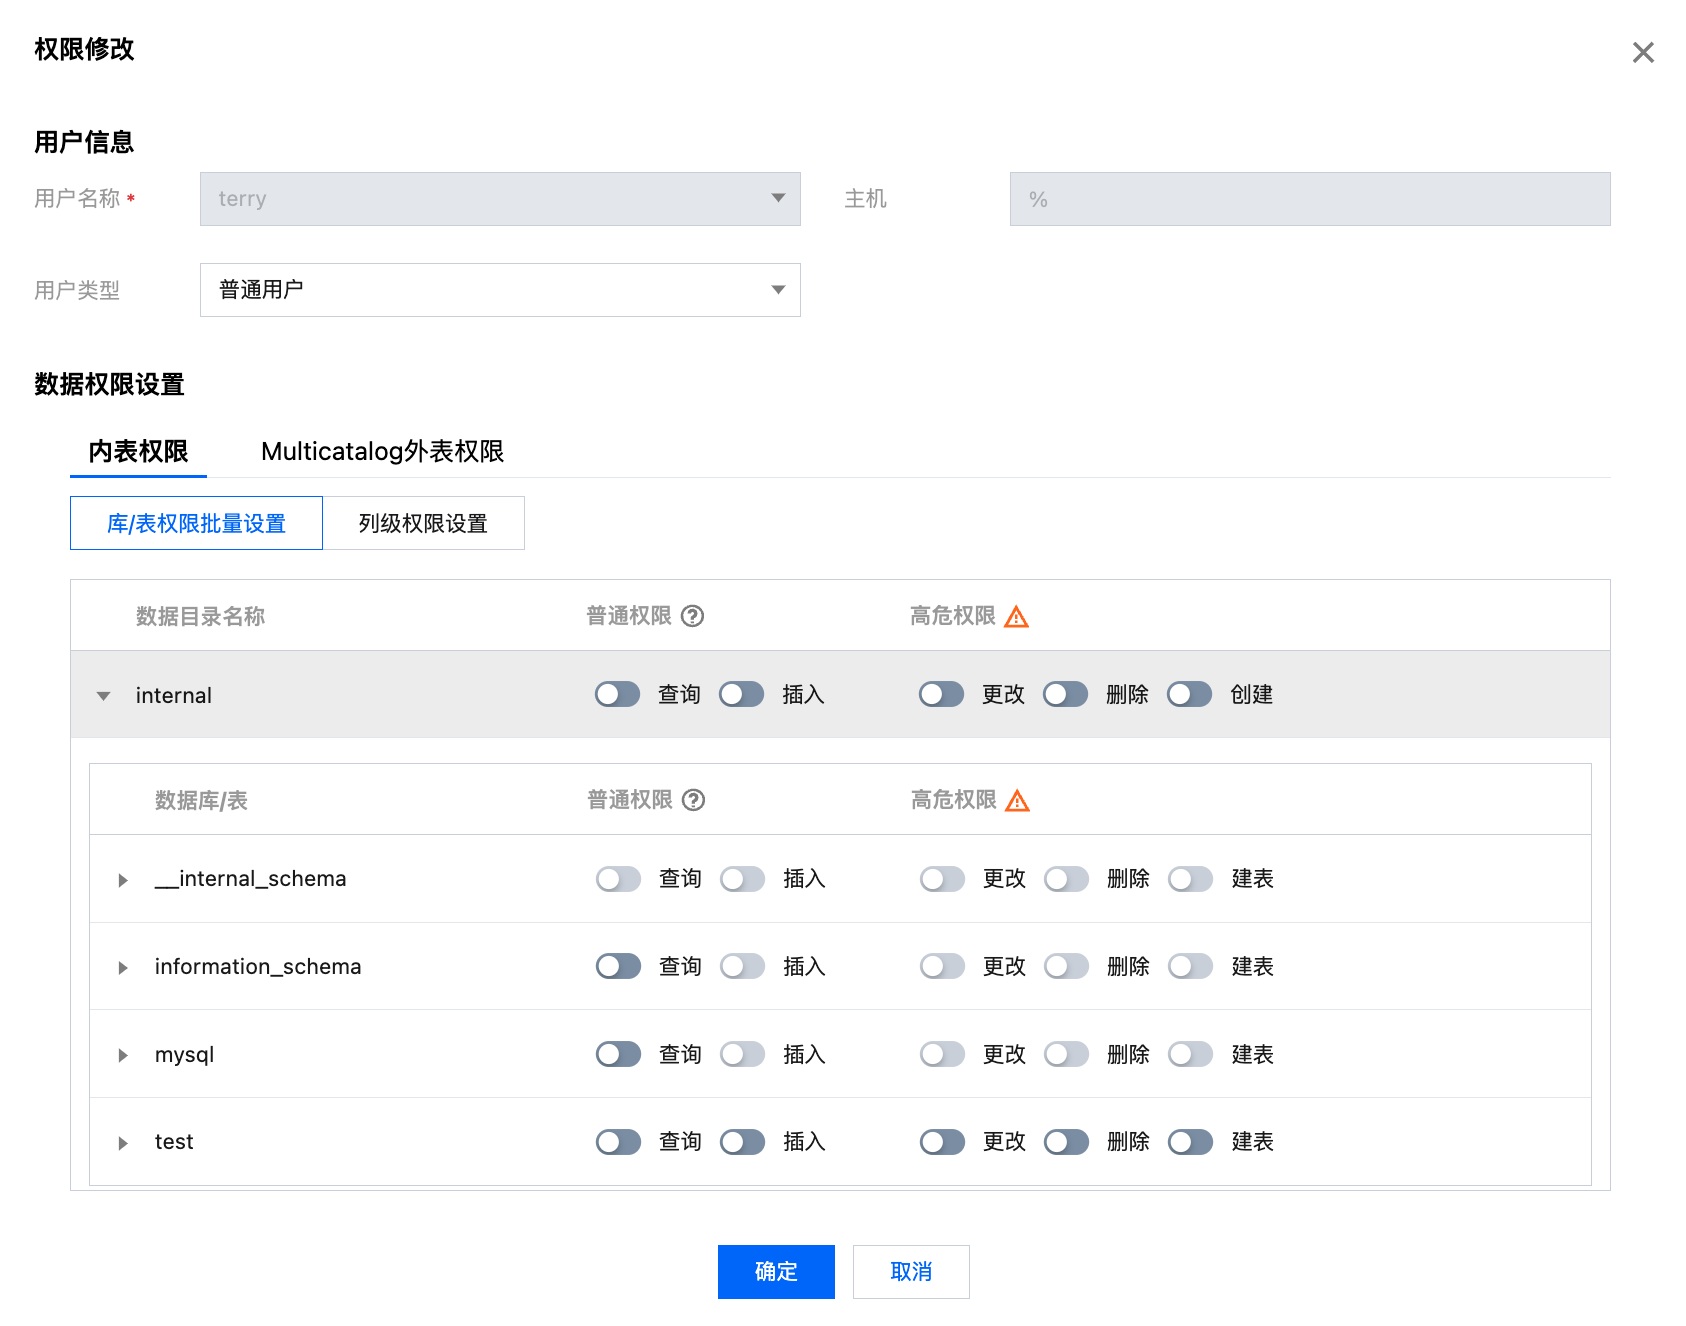Click the warning icon beside top 高危权限 header
This screenshot has width=1686, height=1326.
point(1016,617)
